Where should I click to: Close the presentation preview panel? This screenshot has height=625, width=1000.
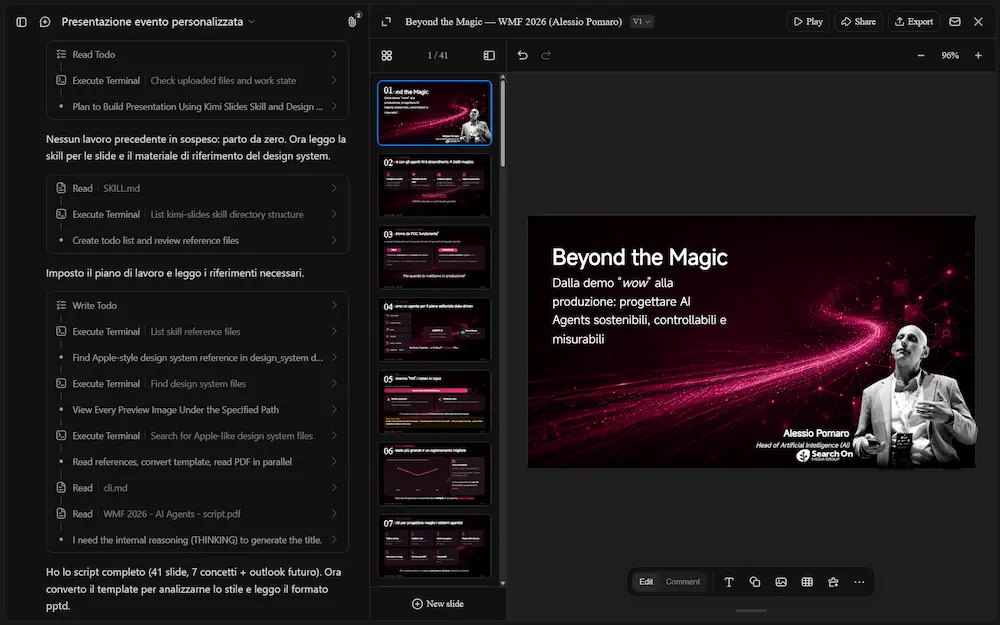pyautogui.click(x=978, y=22)
